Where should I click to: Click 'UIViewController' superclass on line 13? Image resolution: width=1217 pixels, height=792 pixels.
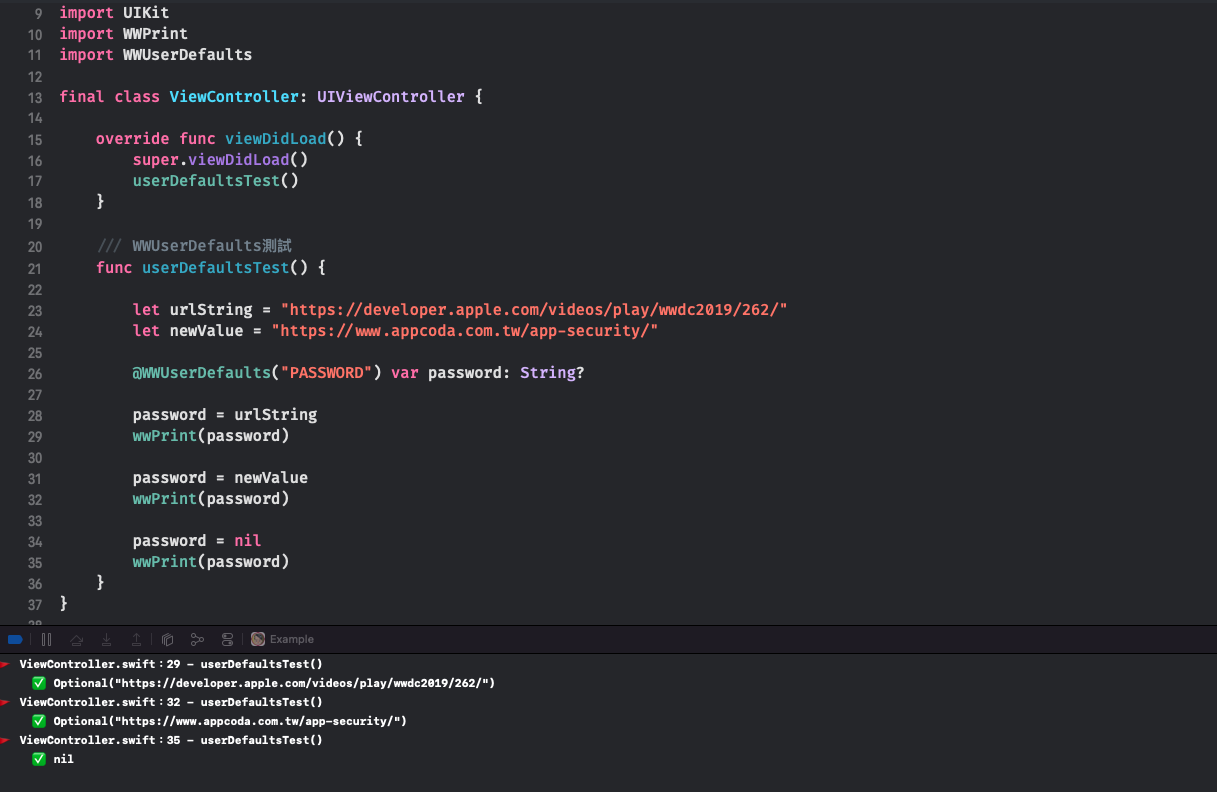coord(391,97)
